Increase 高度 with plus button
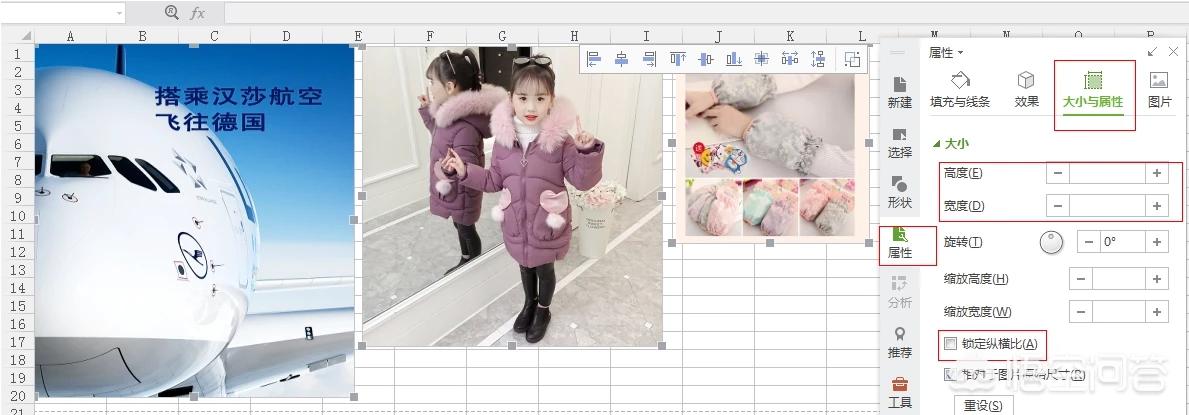 coord(1156,173)
